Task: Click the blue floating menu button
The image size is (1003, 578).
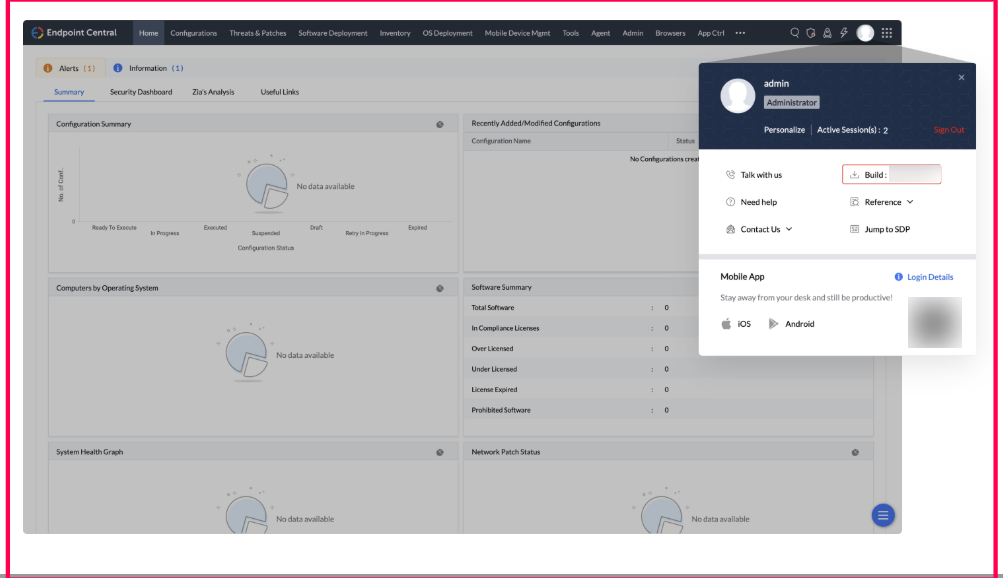Action: click(883, 515)
